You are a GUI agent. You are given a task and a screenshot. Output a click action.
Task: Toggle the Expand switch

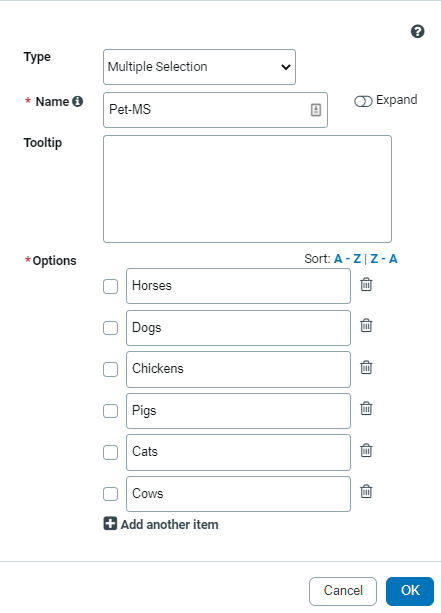[363, 102]
